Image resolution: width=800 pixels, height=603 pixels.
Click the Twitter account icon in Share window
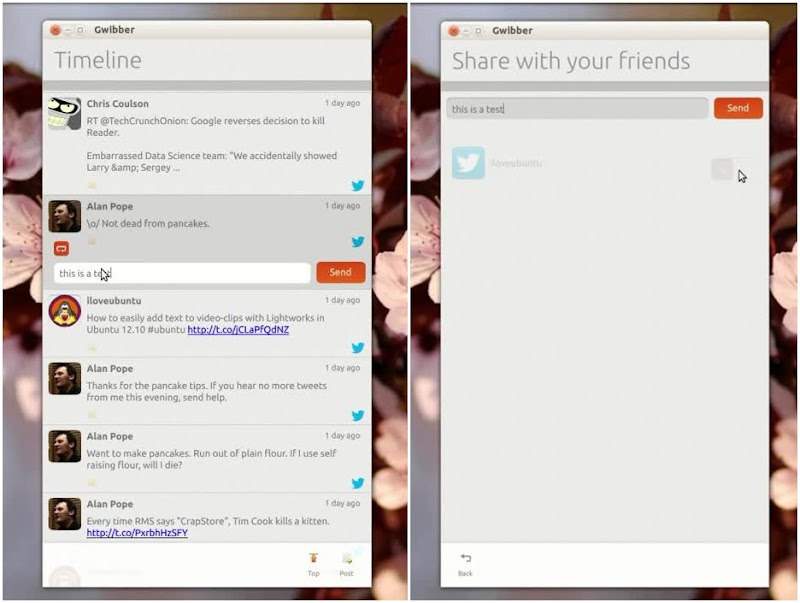click(468, 163)
